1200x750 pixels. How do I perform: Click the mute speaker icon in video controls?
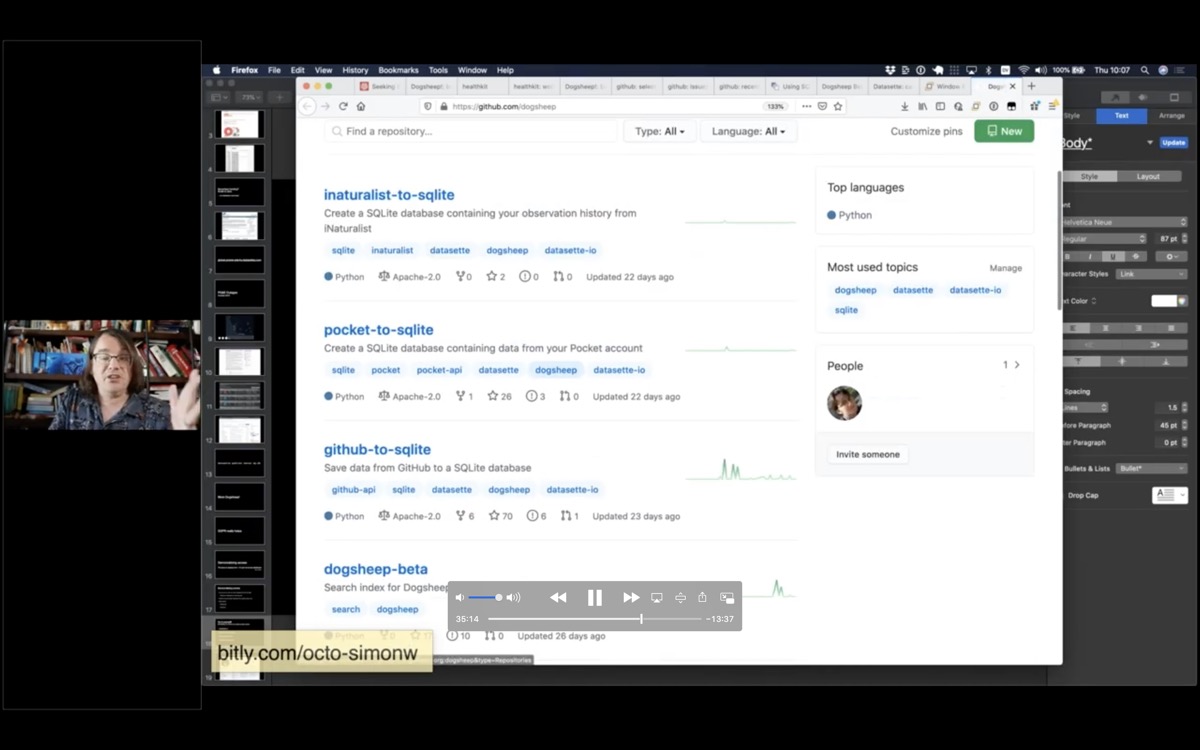point(460,598)
